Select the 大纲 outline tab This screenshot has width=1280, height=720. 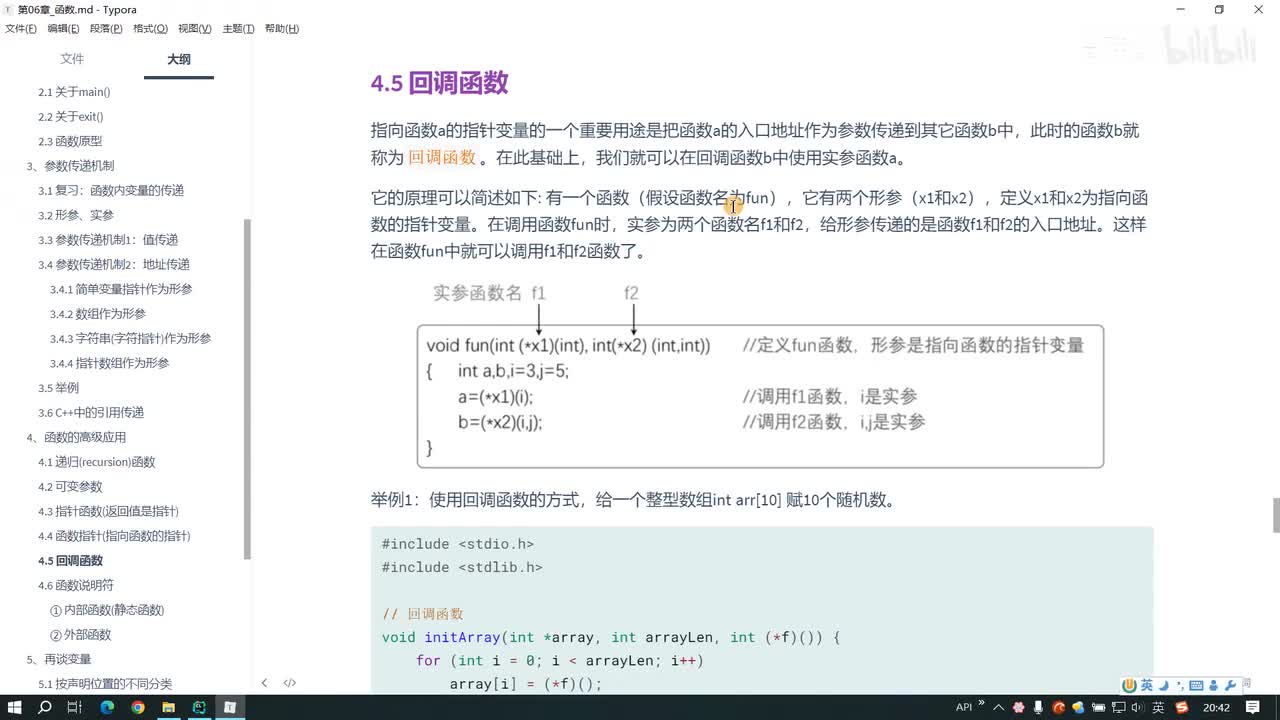click(179, 59)
